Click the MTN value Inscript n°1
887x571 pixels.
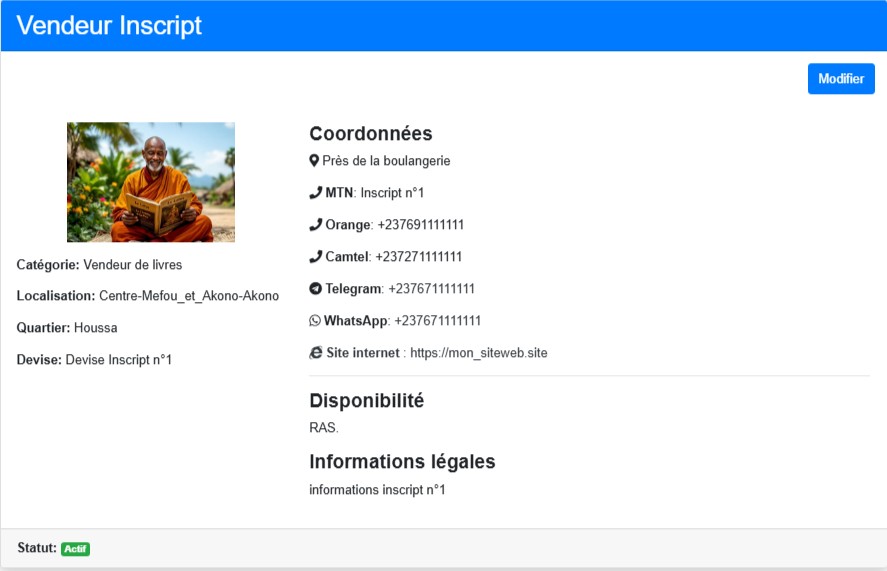392,193
